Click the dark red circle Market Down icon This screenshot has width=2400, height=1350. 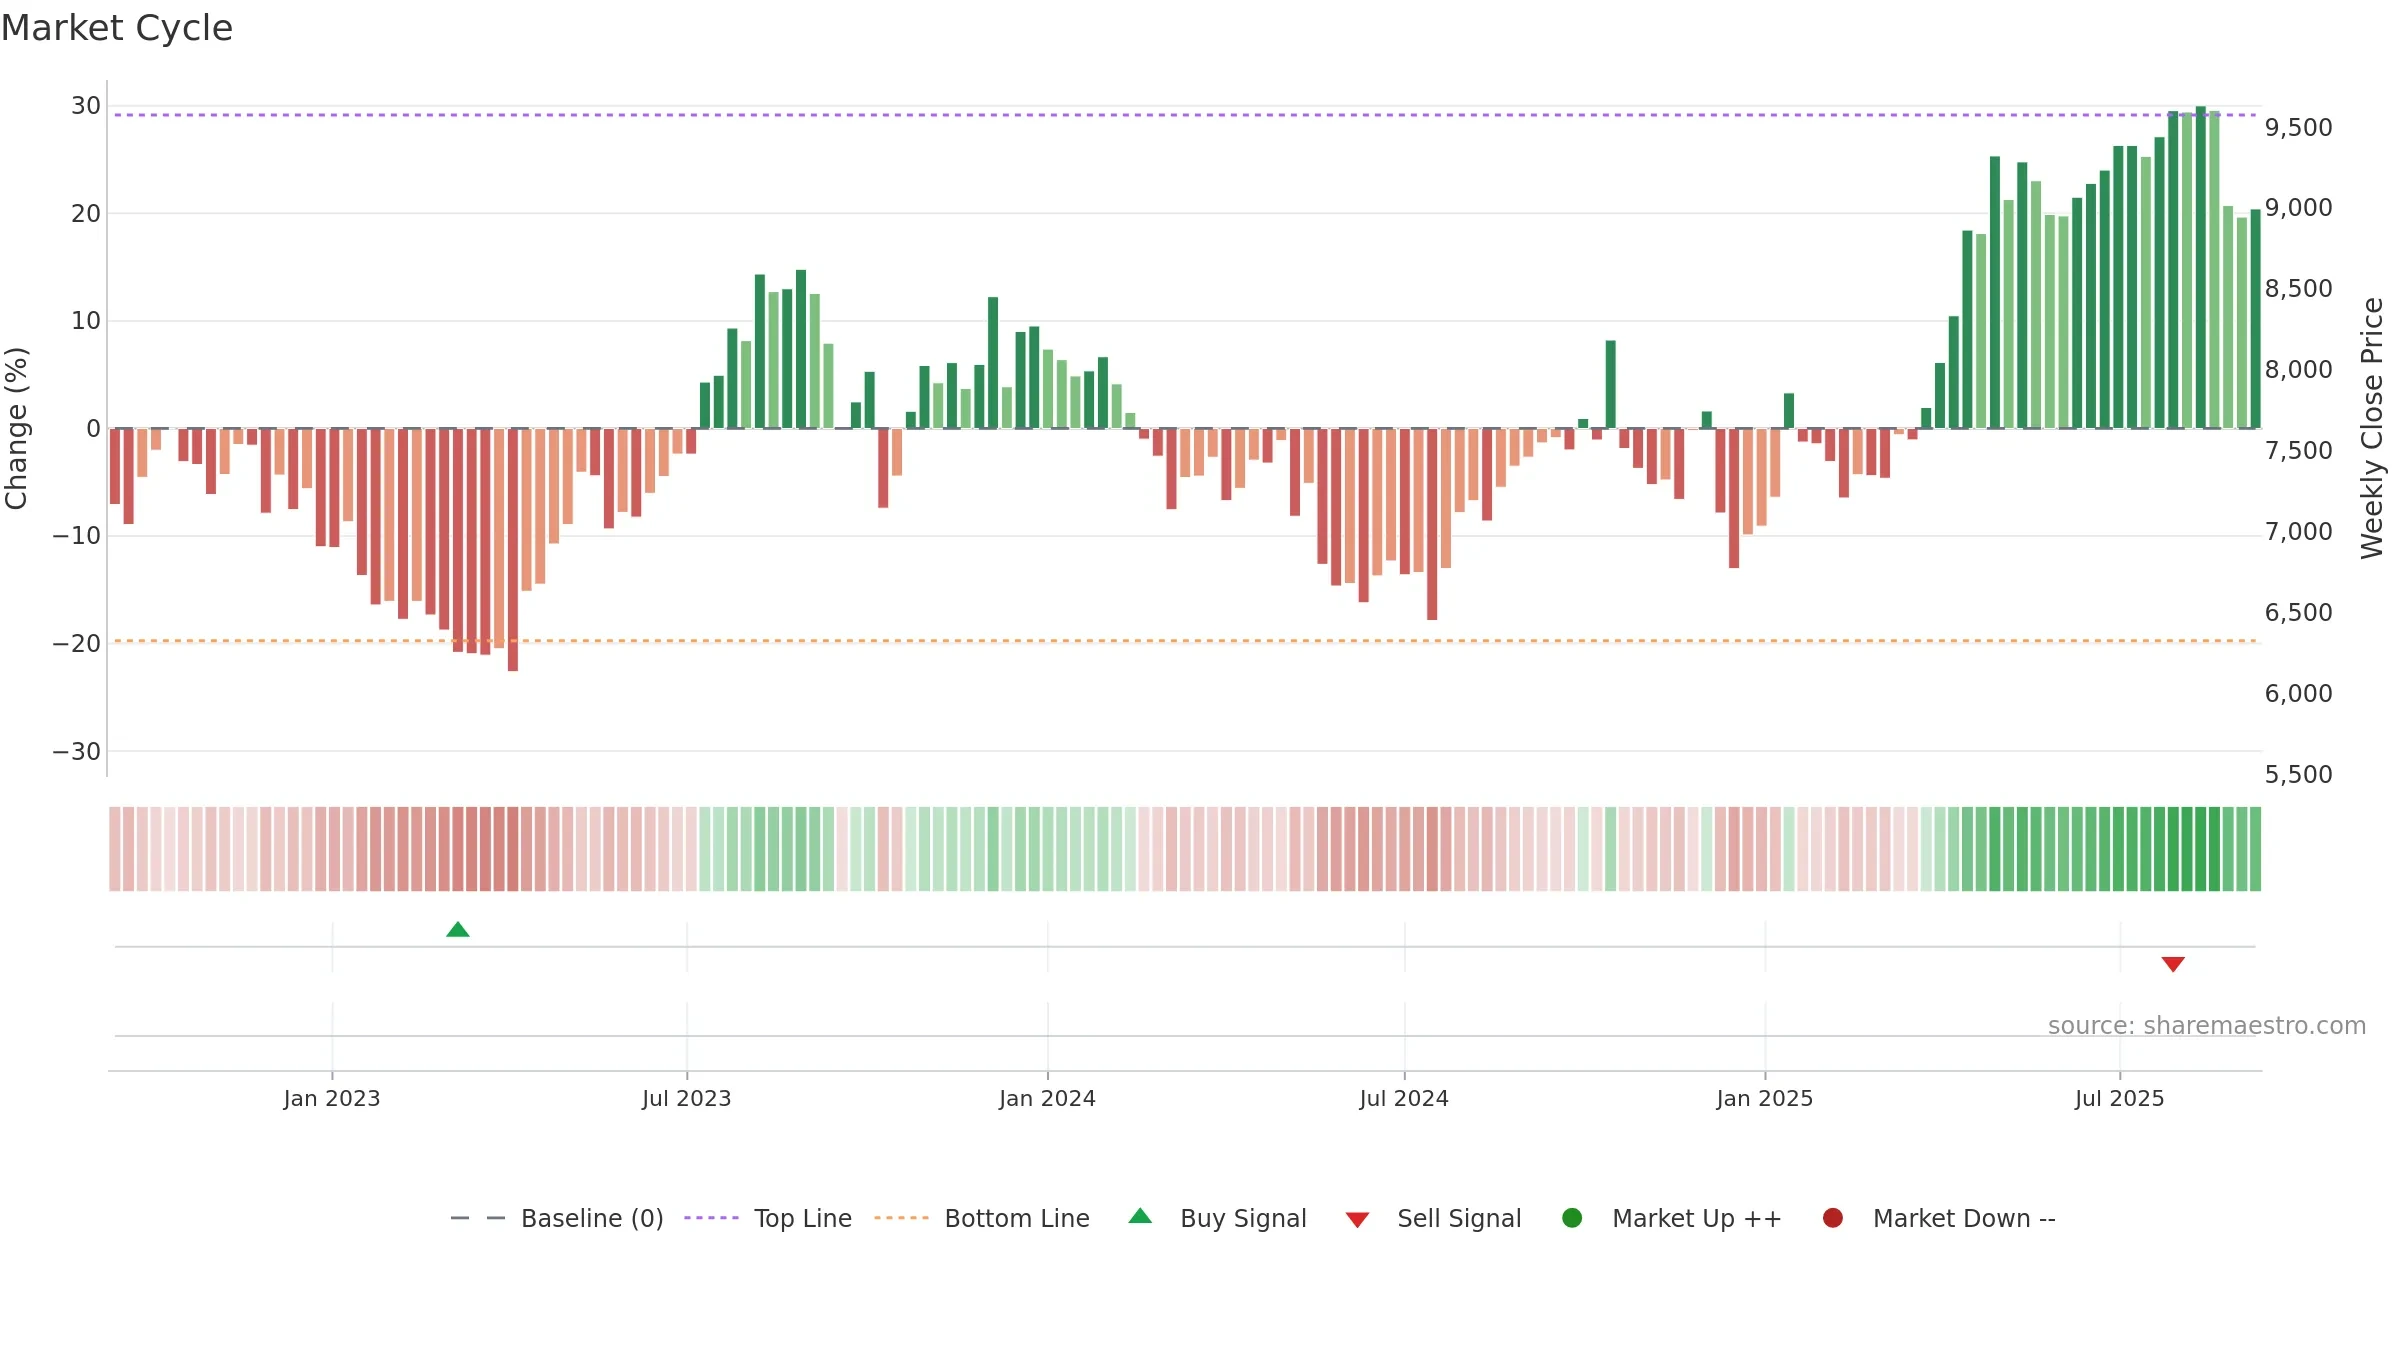click(1833, 1218)
